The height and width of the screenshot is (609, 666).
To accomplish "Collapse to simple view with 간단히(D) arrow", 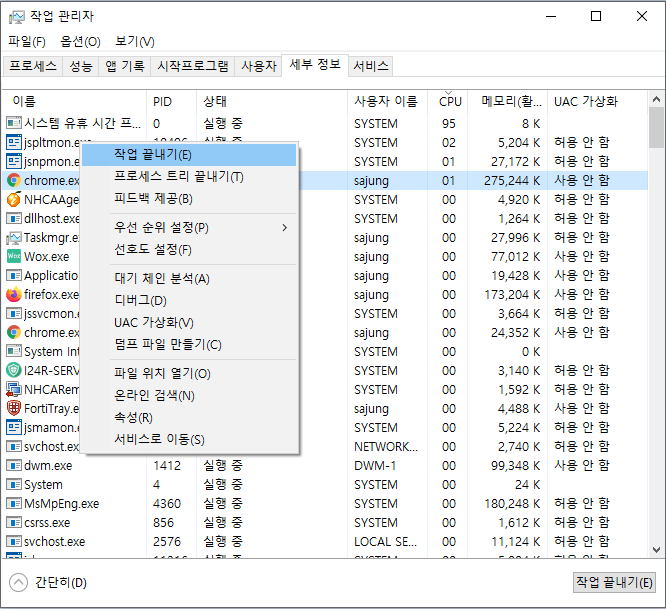I will (x=18, y=583).
